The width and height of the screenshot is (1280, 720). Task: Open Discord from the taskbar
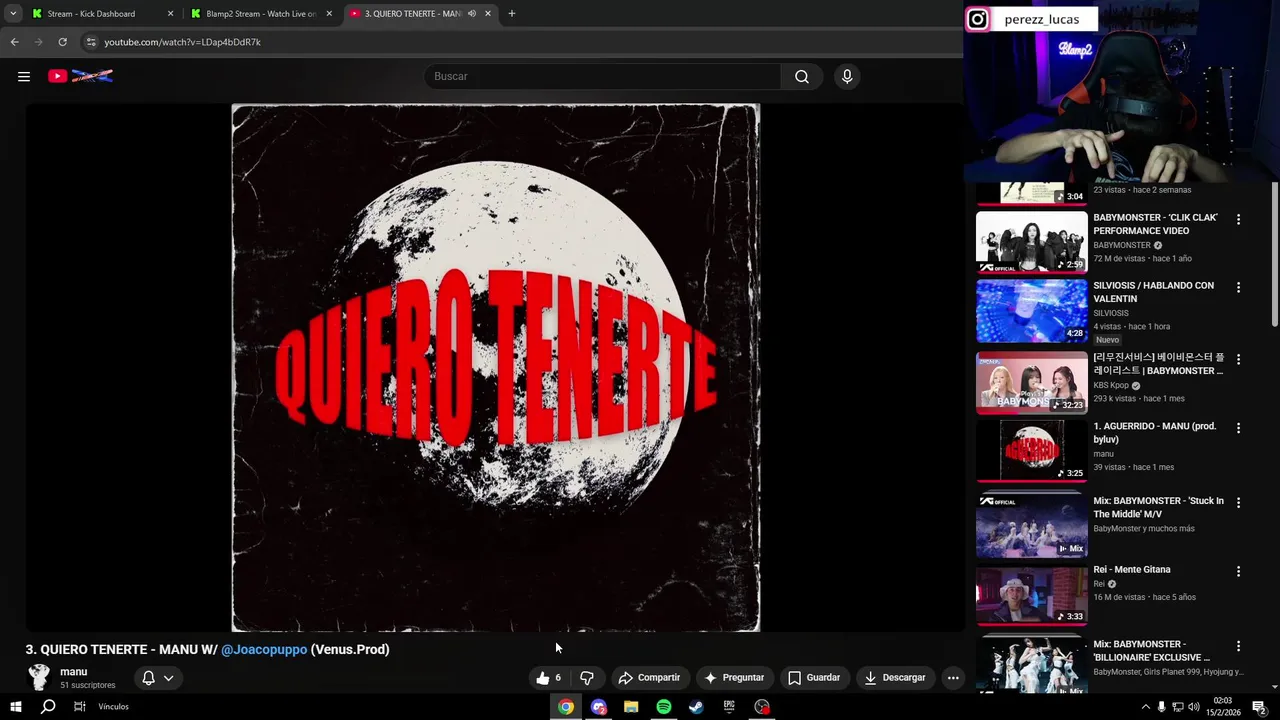tap(599, 707)
